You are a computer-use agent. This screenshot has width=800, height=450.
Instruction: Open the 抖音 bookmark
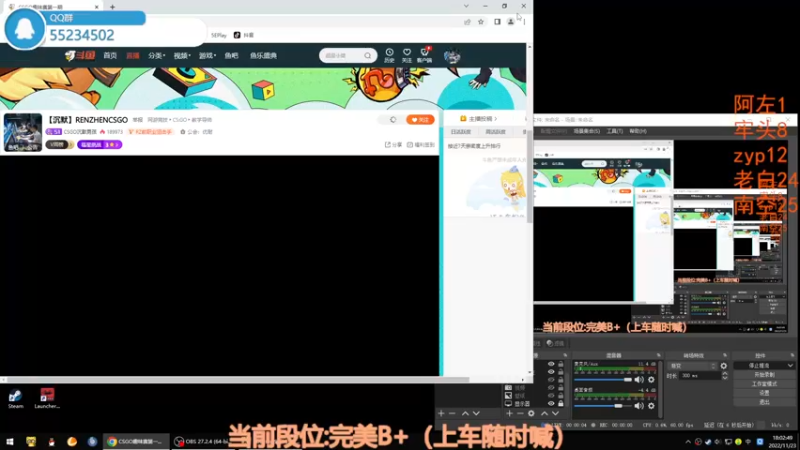[244, 35]
